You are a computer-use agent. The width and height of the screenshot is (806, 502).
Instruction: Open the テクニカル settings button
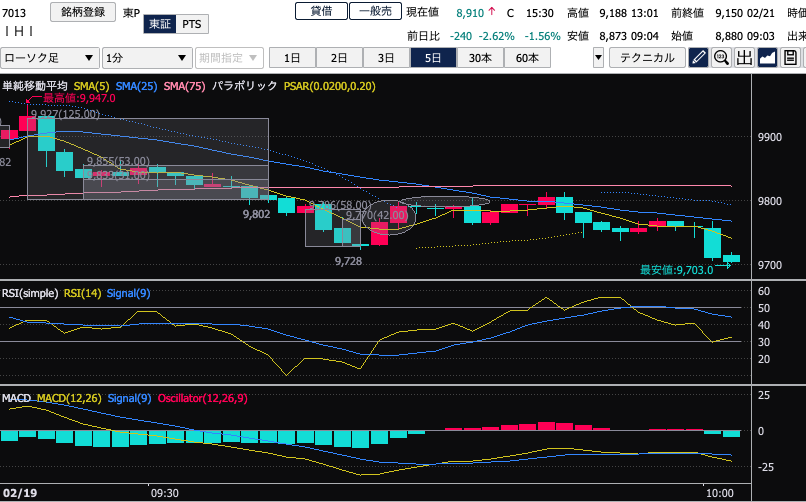647,57
